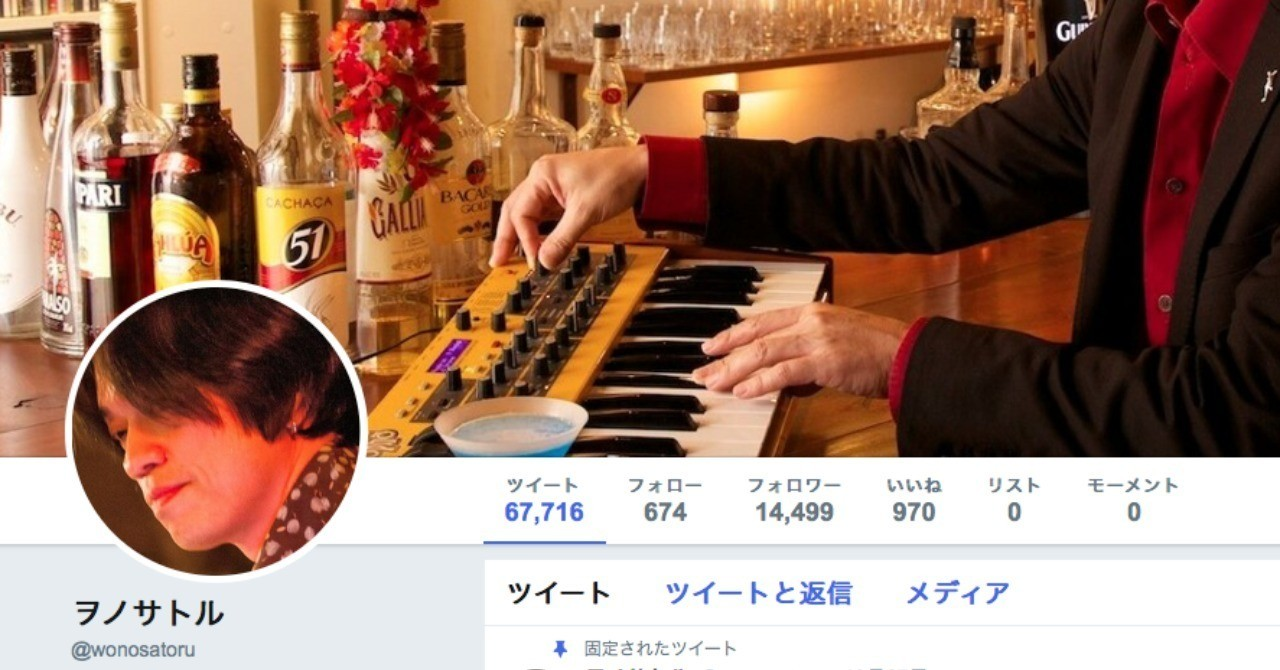Screen dimensions: 1280x670
Task: Switch to the メディア tab
Action: click(958, 593)
